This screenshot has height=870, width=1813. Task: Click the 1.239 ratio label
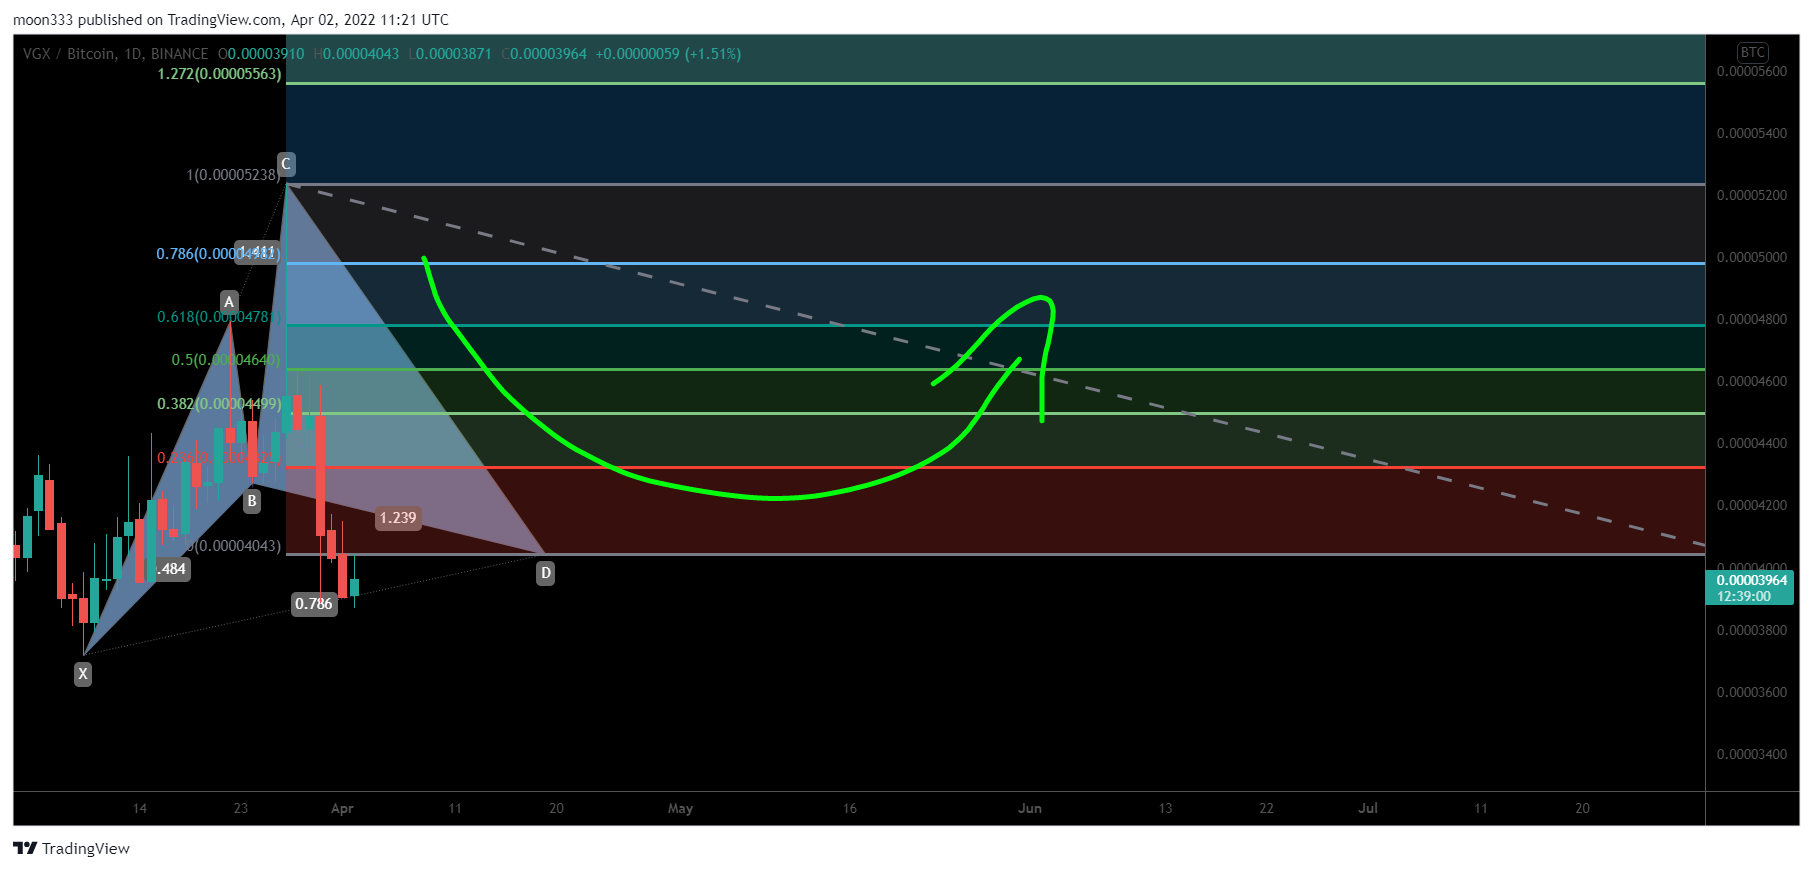(x=398, y=518)
